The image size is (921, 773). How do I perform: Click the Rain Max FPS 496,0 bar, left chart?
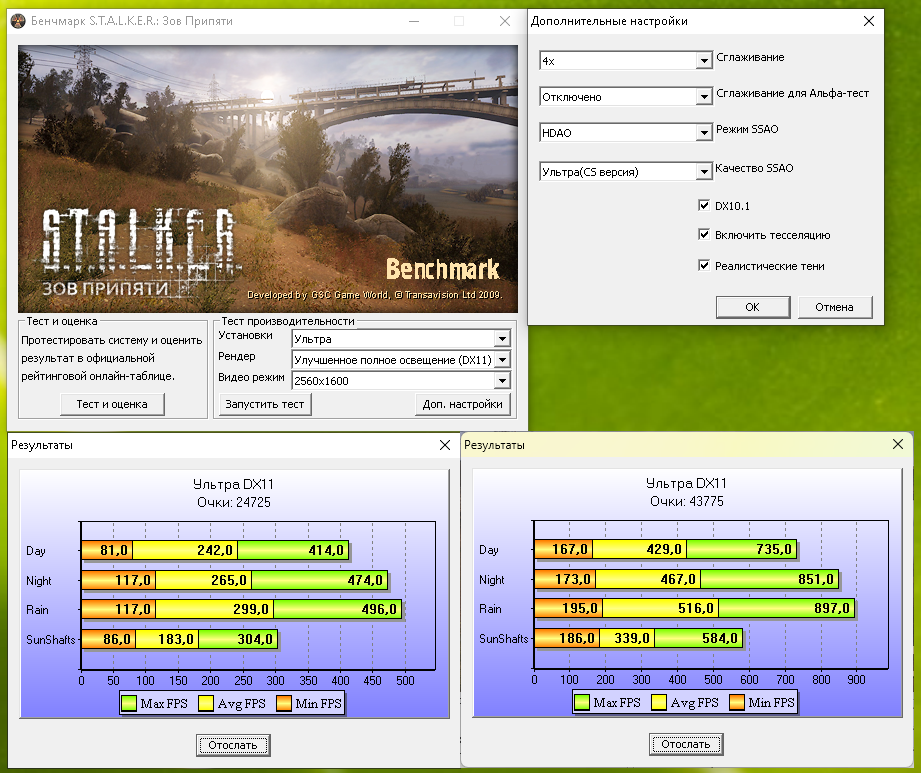(337, 609)
